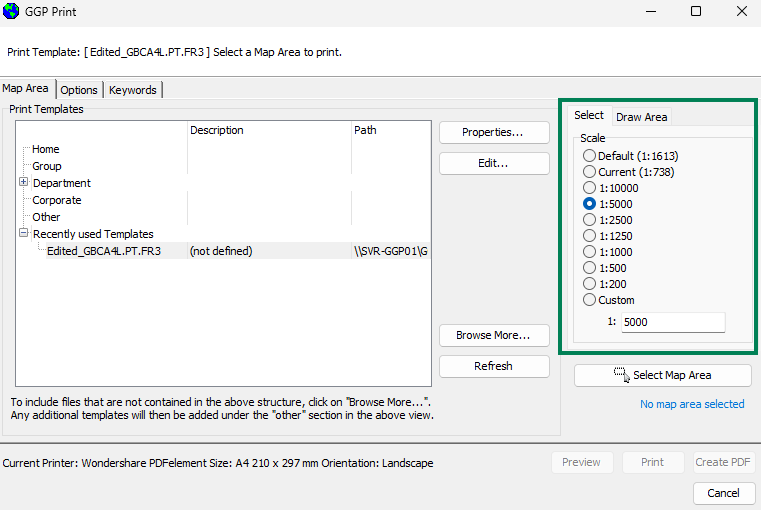Minimize the GGP Print window
The image size is (761, 510).
click(x=651, y=11)
